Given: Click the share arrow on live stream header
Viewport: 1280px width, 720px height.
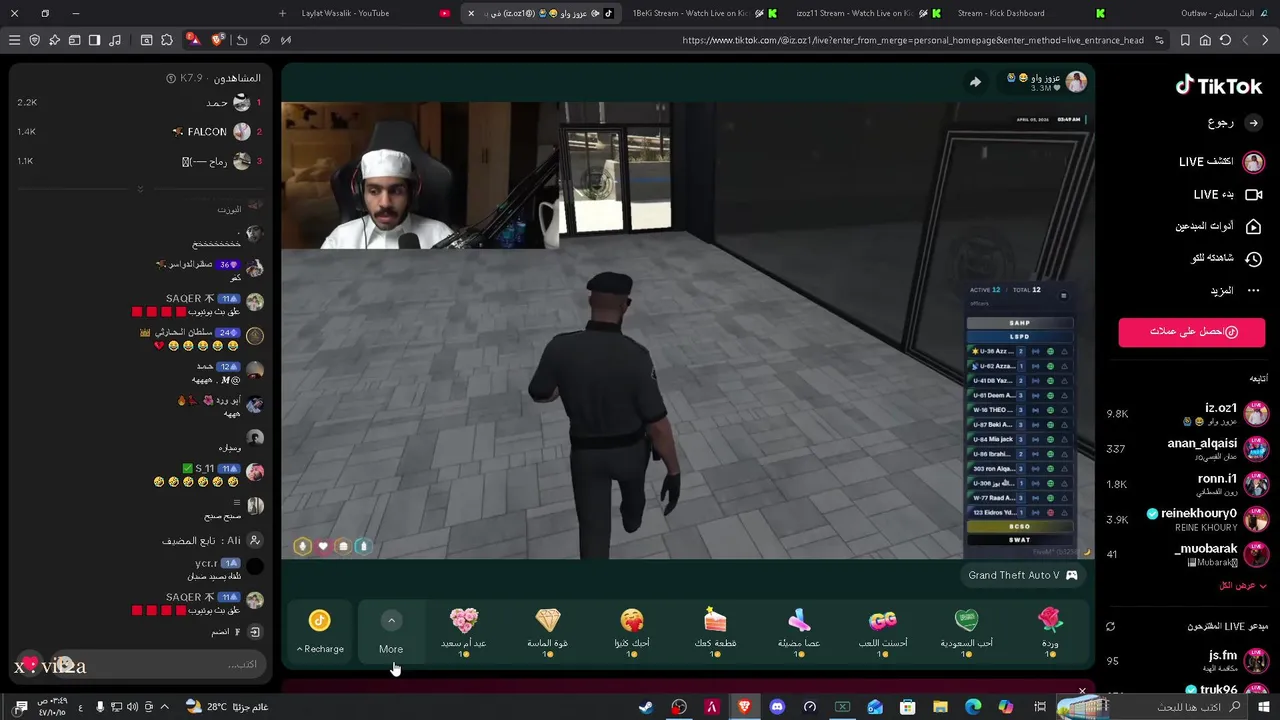Looking at the screenshot, I should pyautogui.click(x=975, y=82).
